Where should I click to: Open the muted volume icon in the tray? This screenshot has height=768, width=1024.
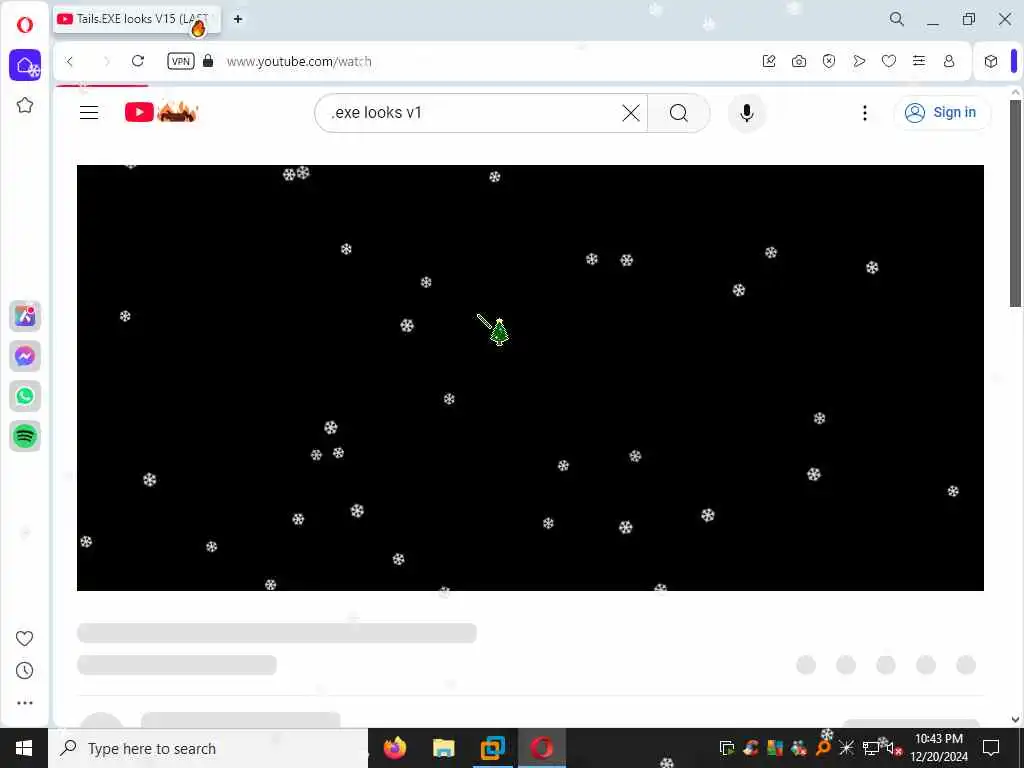pyautogui.click(x=893, y=748)
